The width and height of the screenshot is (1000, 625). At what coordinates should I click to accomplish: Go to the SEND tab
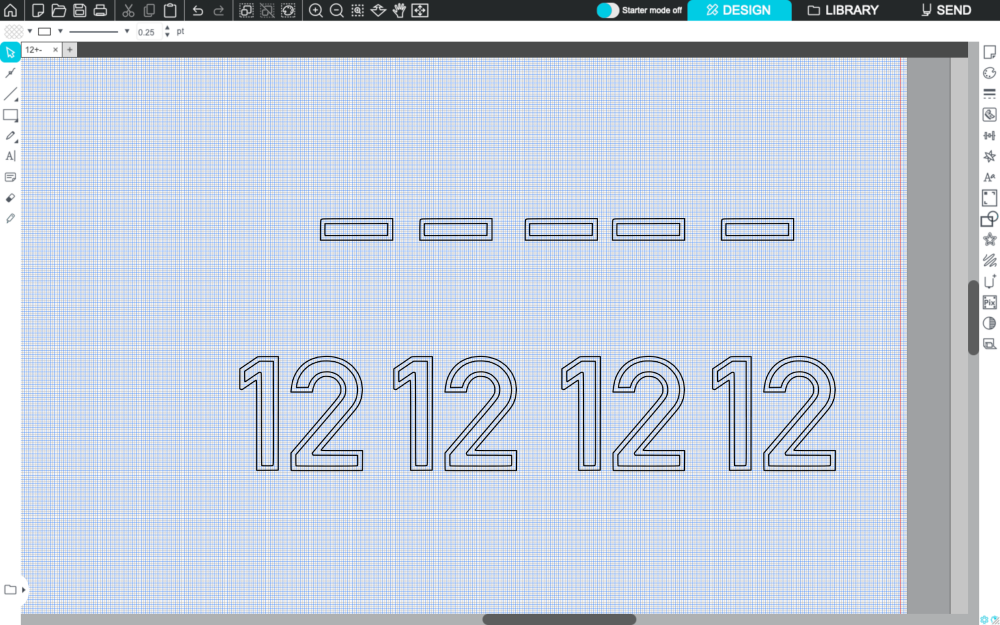pos(945,10)
